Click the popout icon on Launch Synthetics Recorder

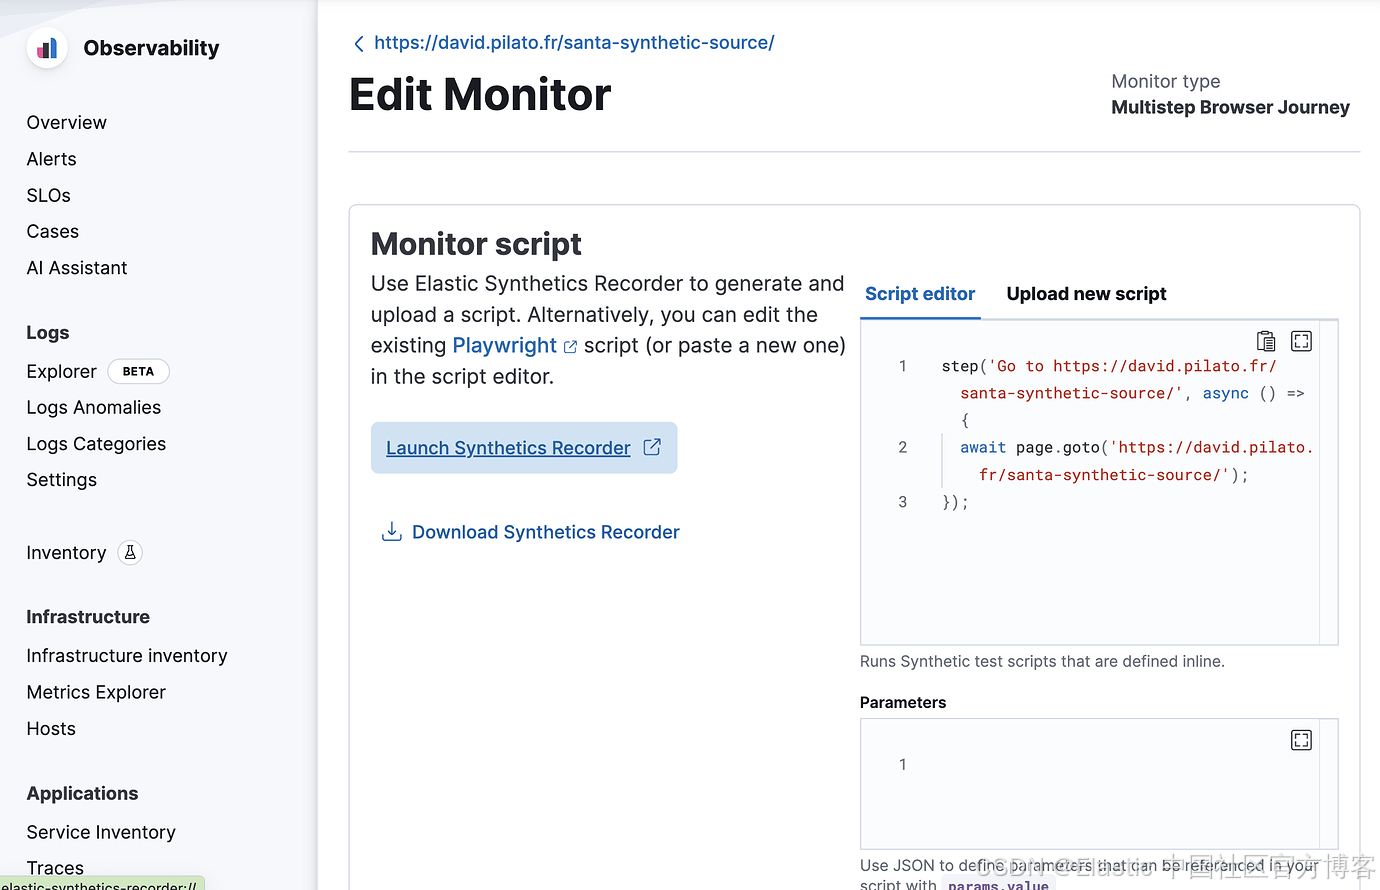[x=652, y=447]
